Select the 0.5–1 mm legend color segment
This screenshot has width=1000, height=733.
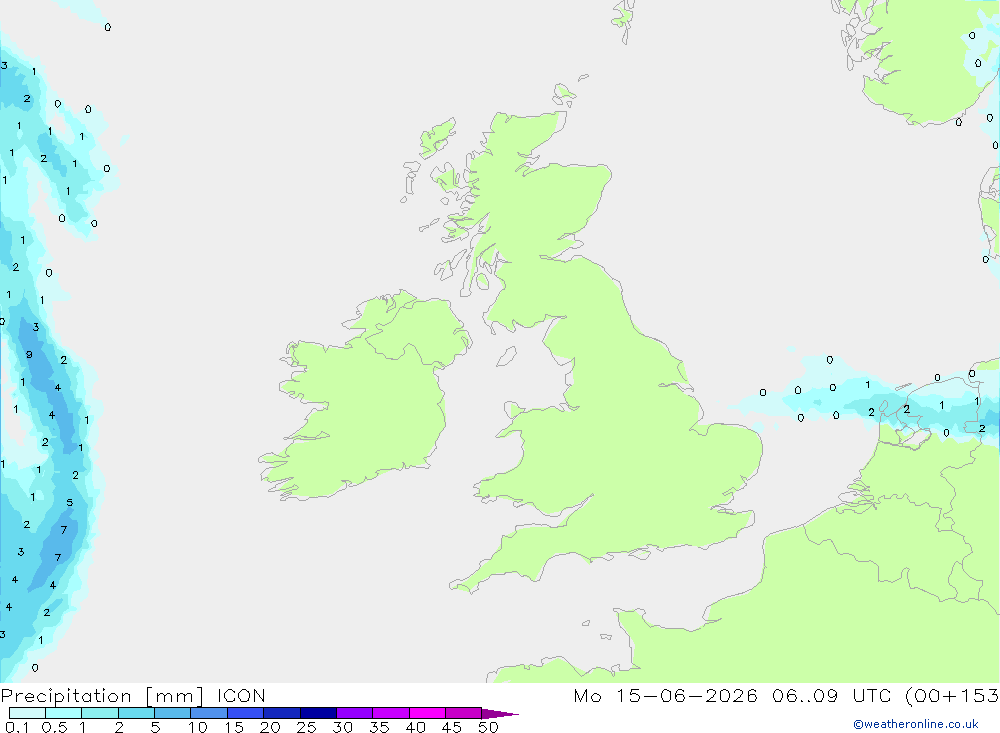point(63,713)
